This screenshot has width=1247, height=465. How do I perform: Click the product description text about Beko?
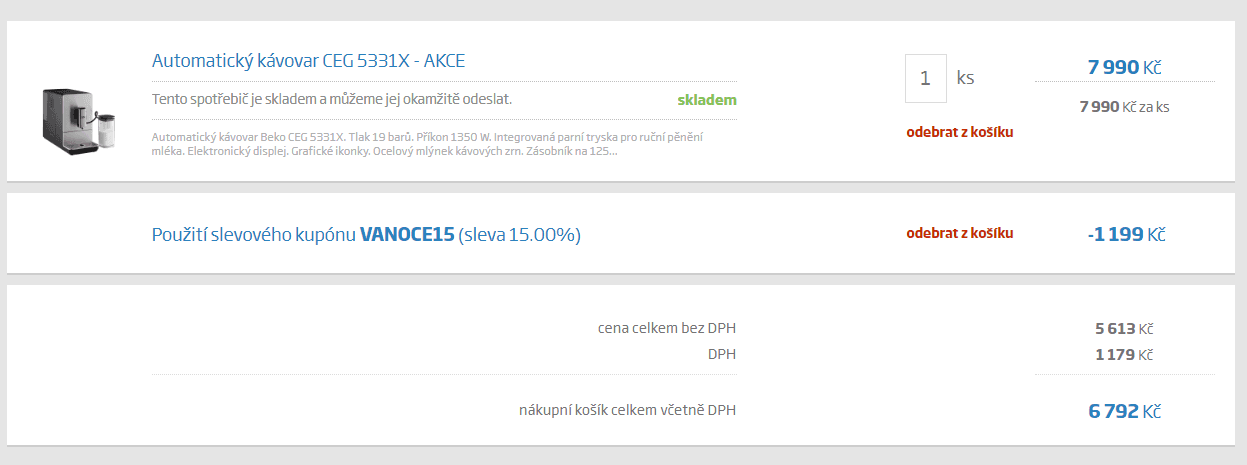[427, 144]
